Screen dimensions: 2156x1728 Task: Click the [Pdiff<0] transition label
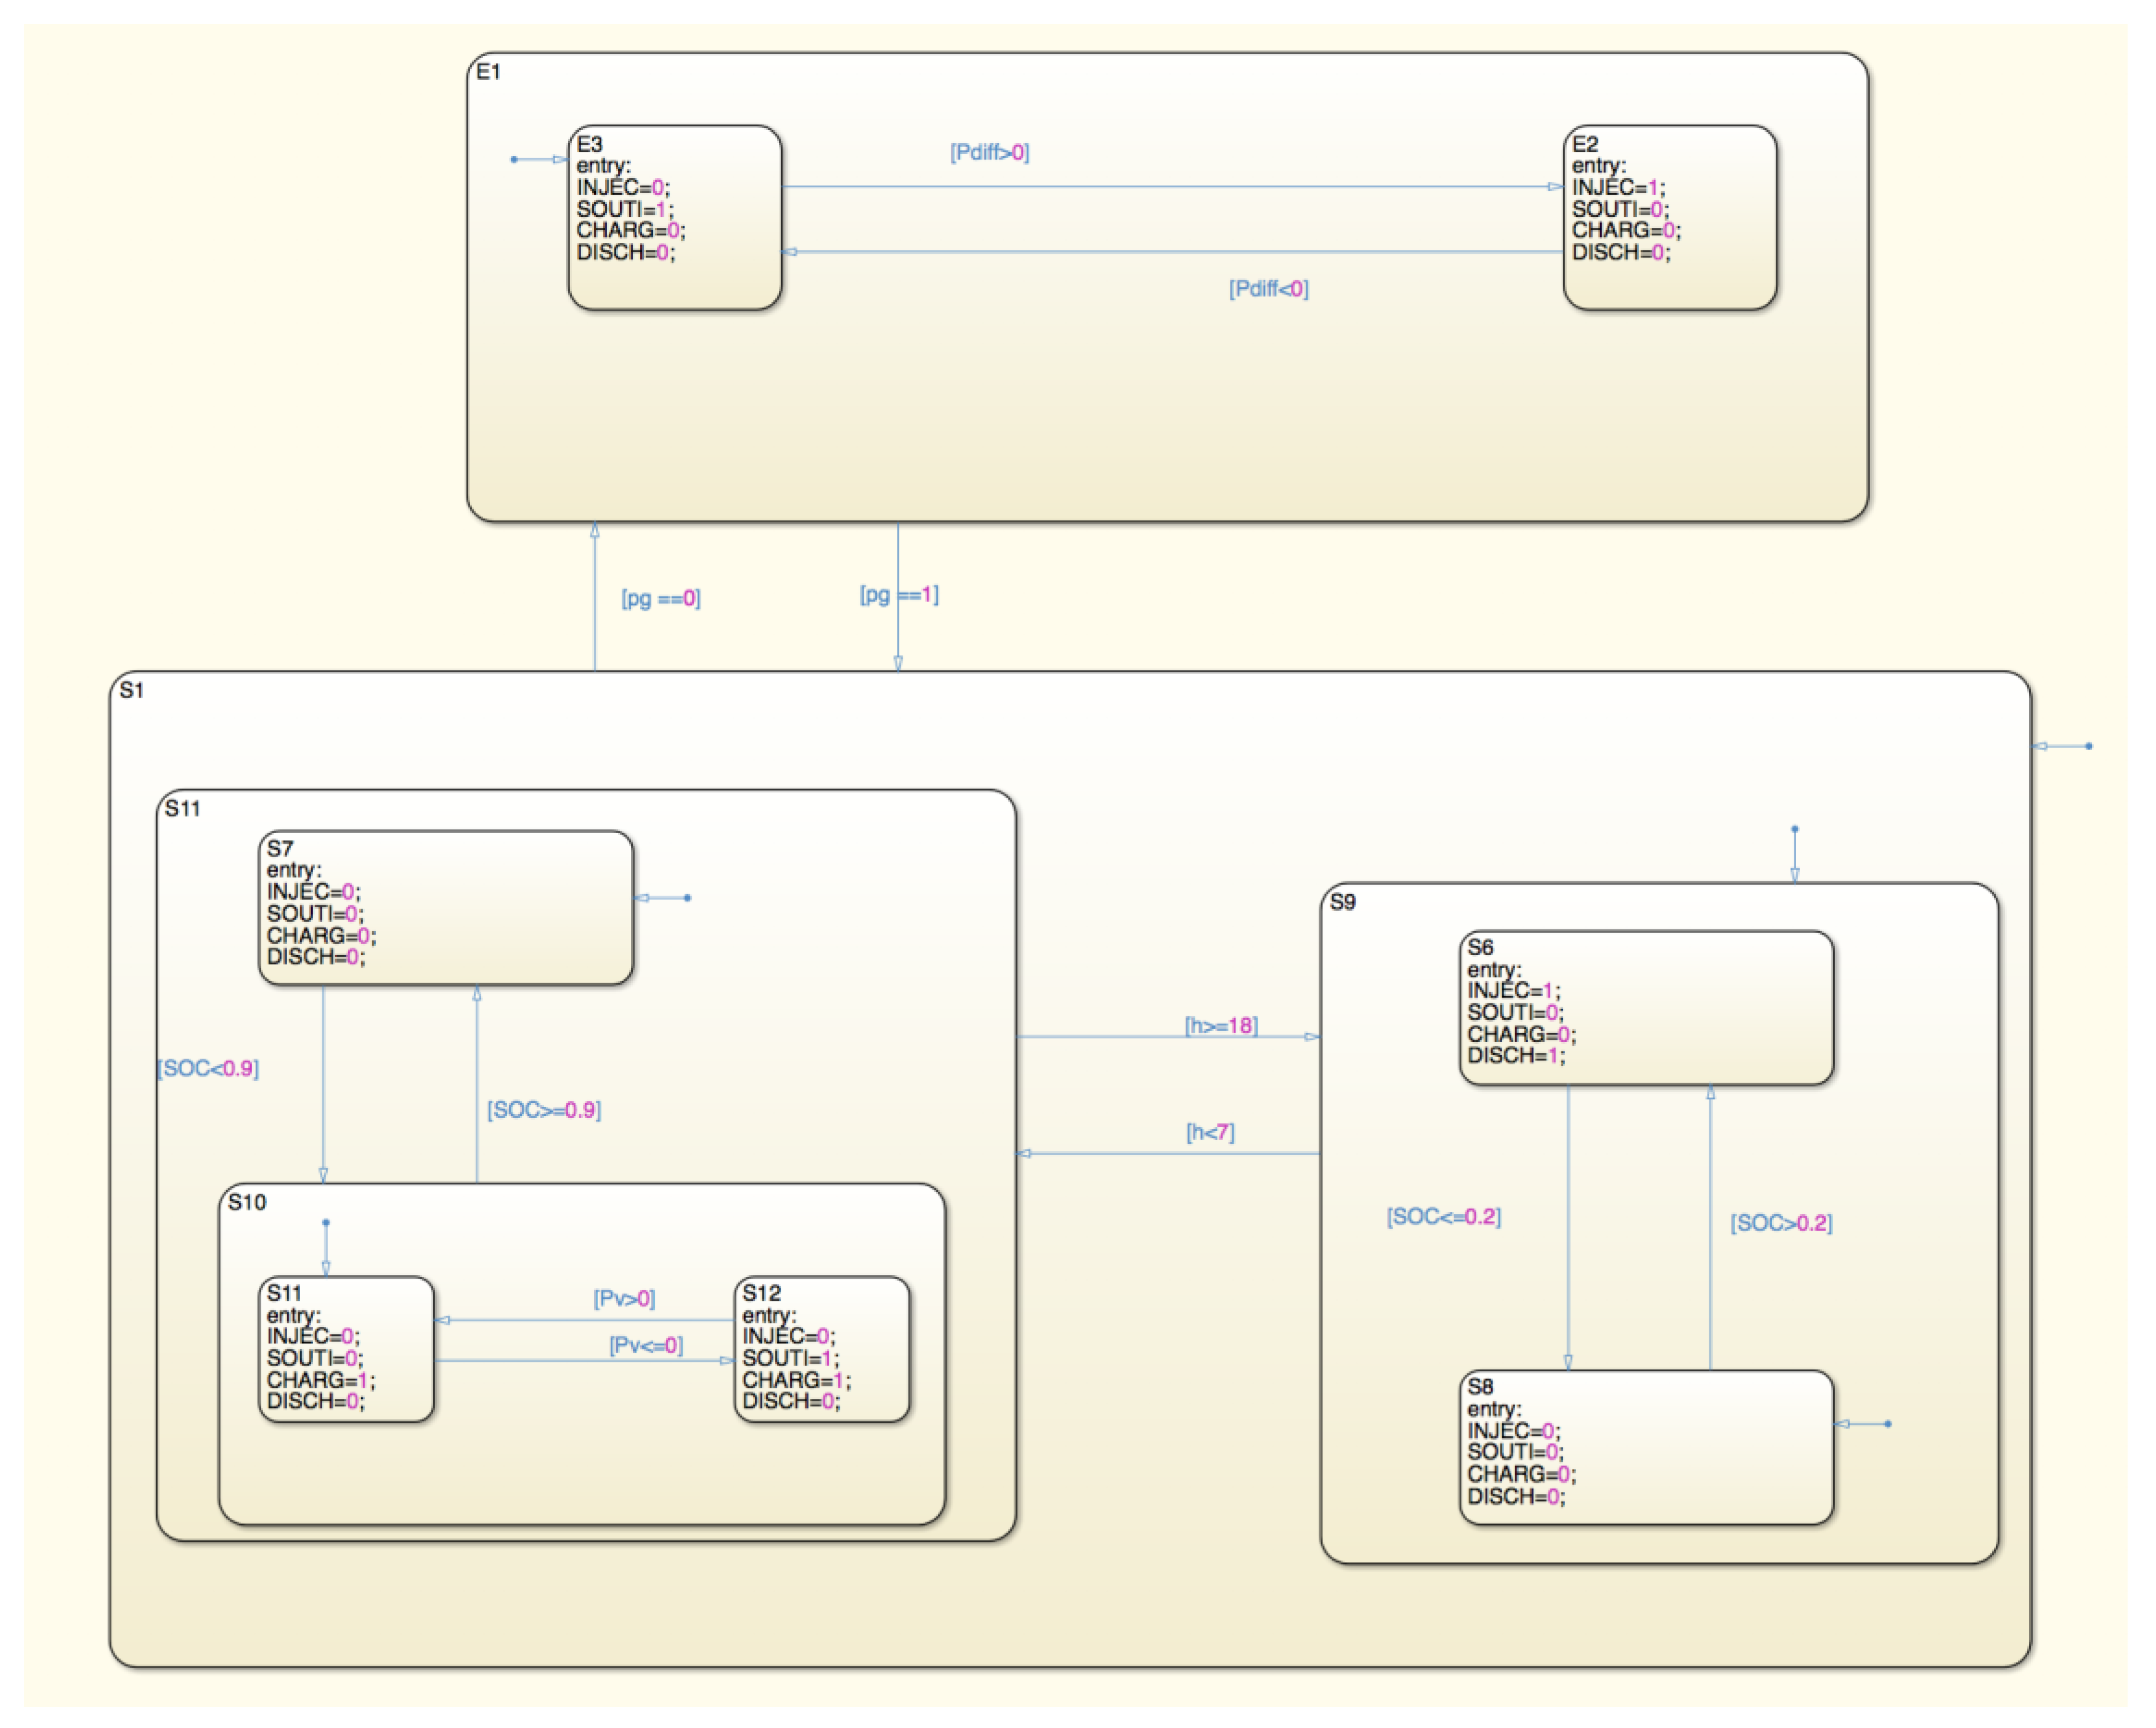coord(1268,288)
